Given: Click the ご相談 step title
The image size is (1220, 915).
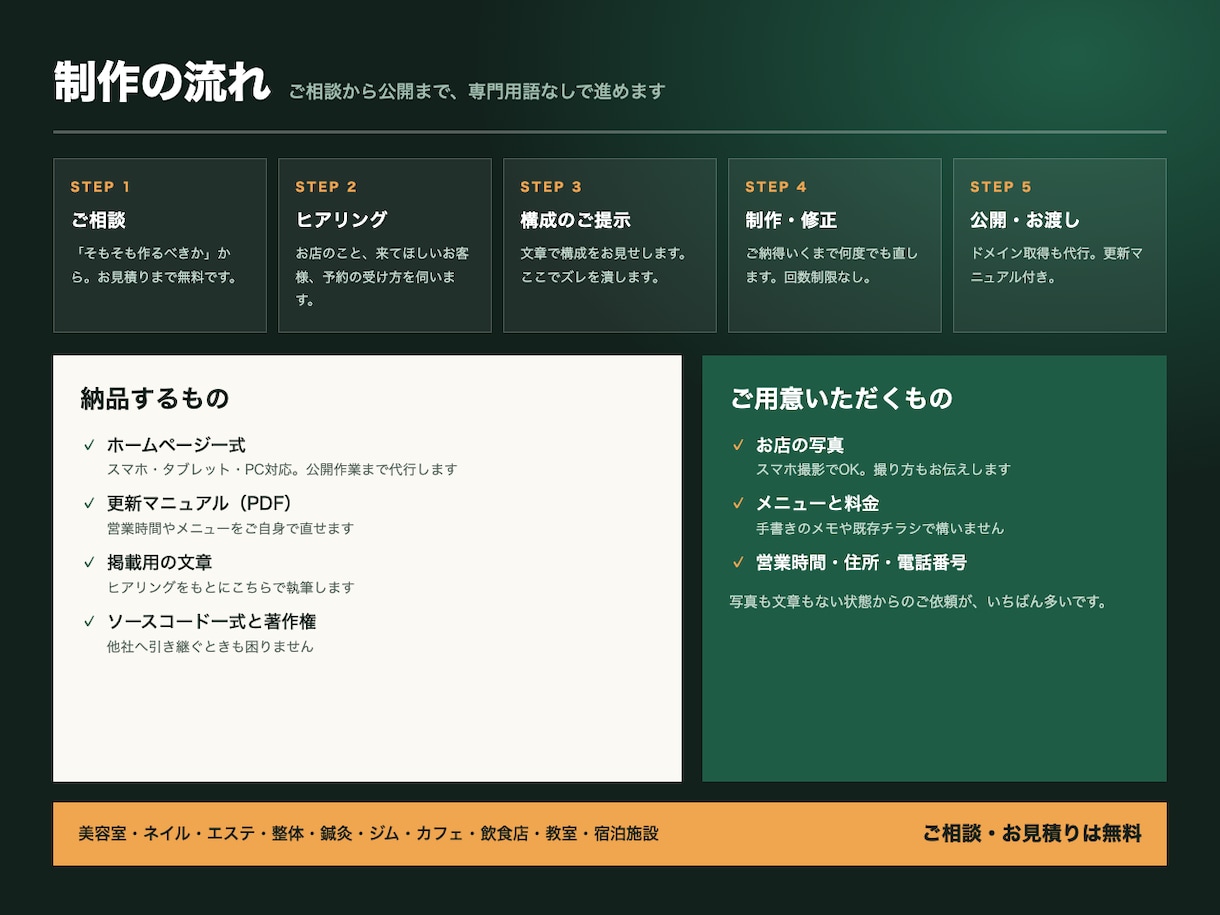Looking at the screenshot, I should tap(98, 220).
